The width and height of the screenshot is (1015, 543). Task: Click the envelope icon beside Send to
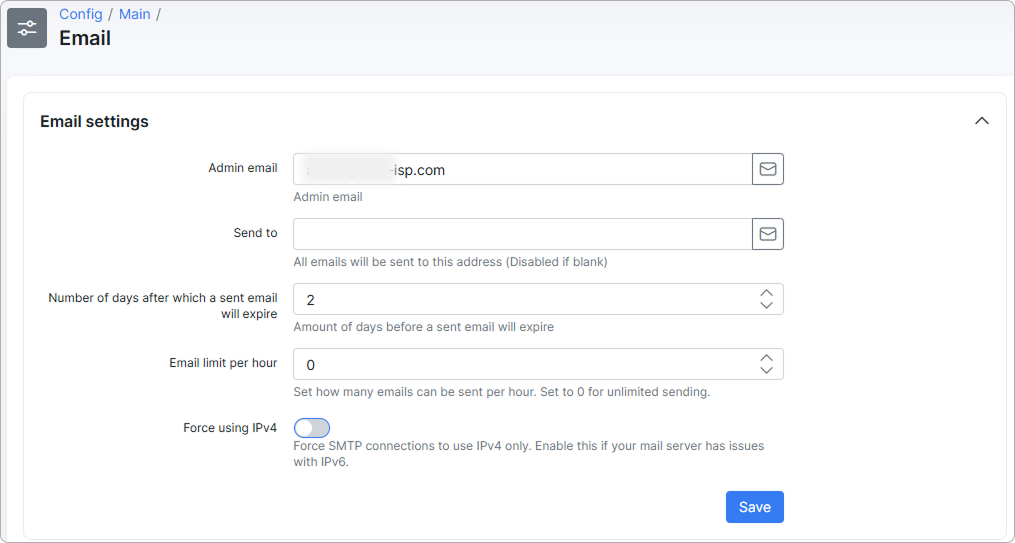(x=768, y=234)
